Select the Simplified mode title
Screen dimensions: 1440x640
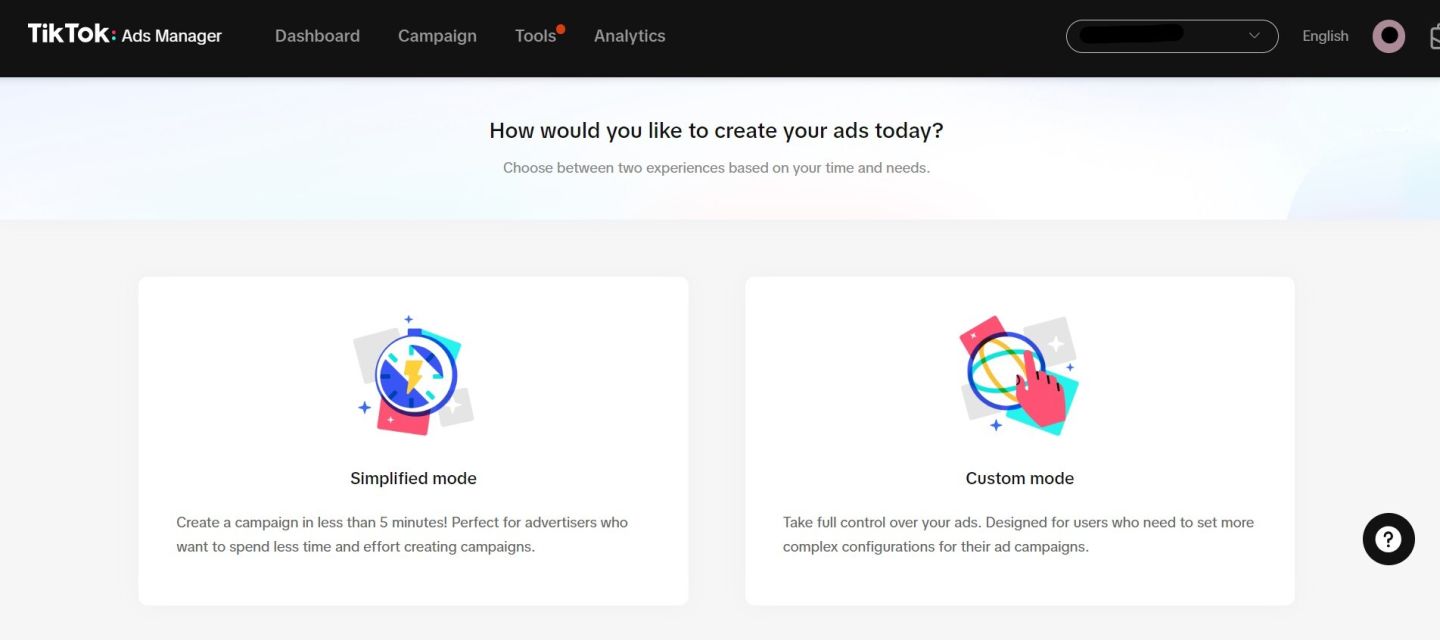[x=413, y=478]
